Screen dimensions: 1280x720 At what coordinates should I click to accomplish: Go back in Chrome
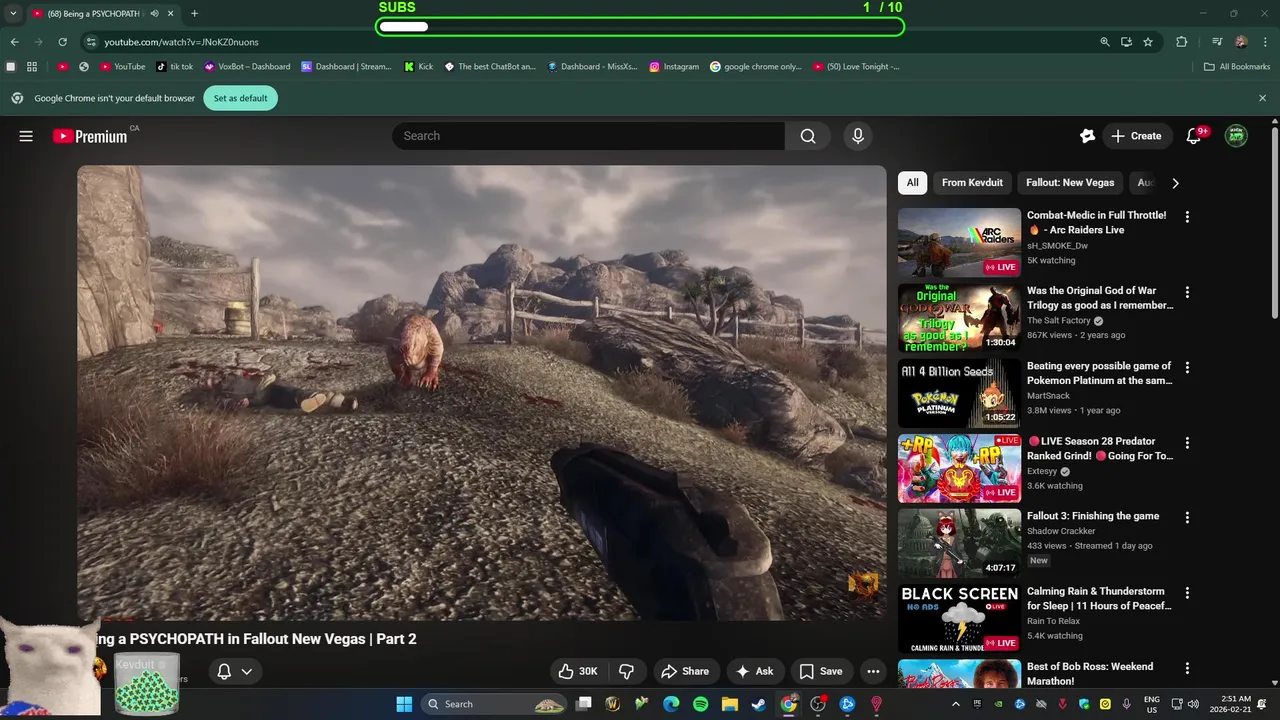point(14,42)
